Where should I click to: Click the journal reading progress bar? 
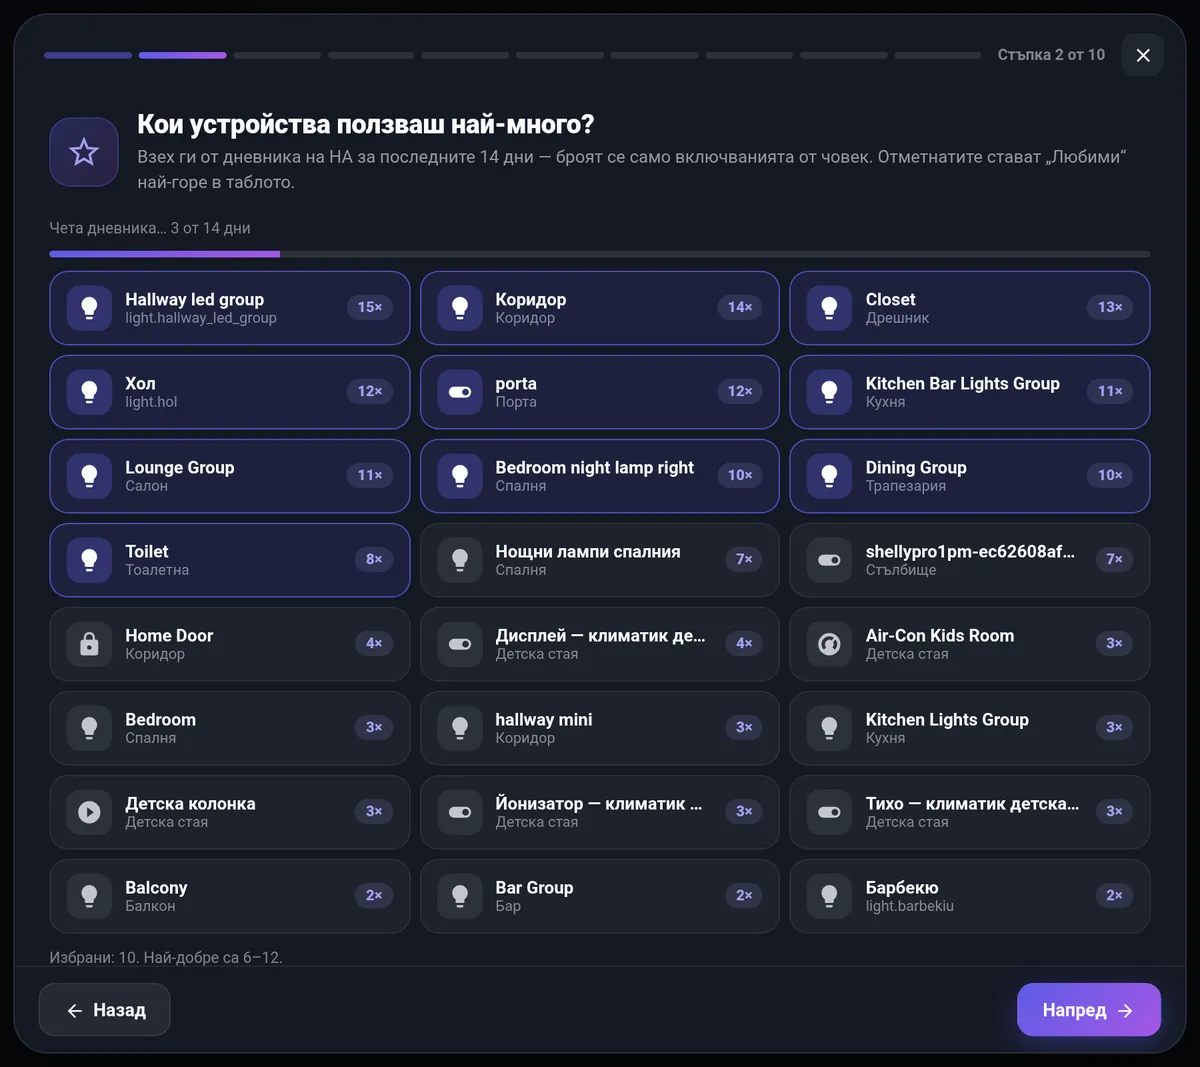point(599,254)
